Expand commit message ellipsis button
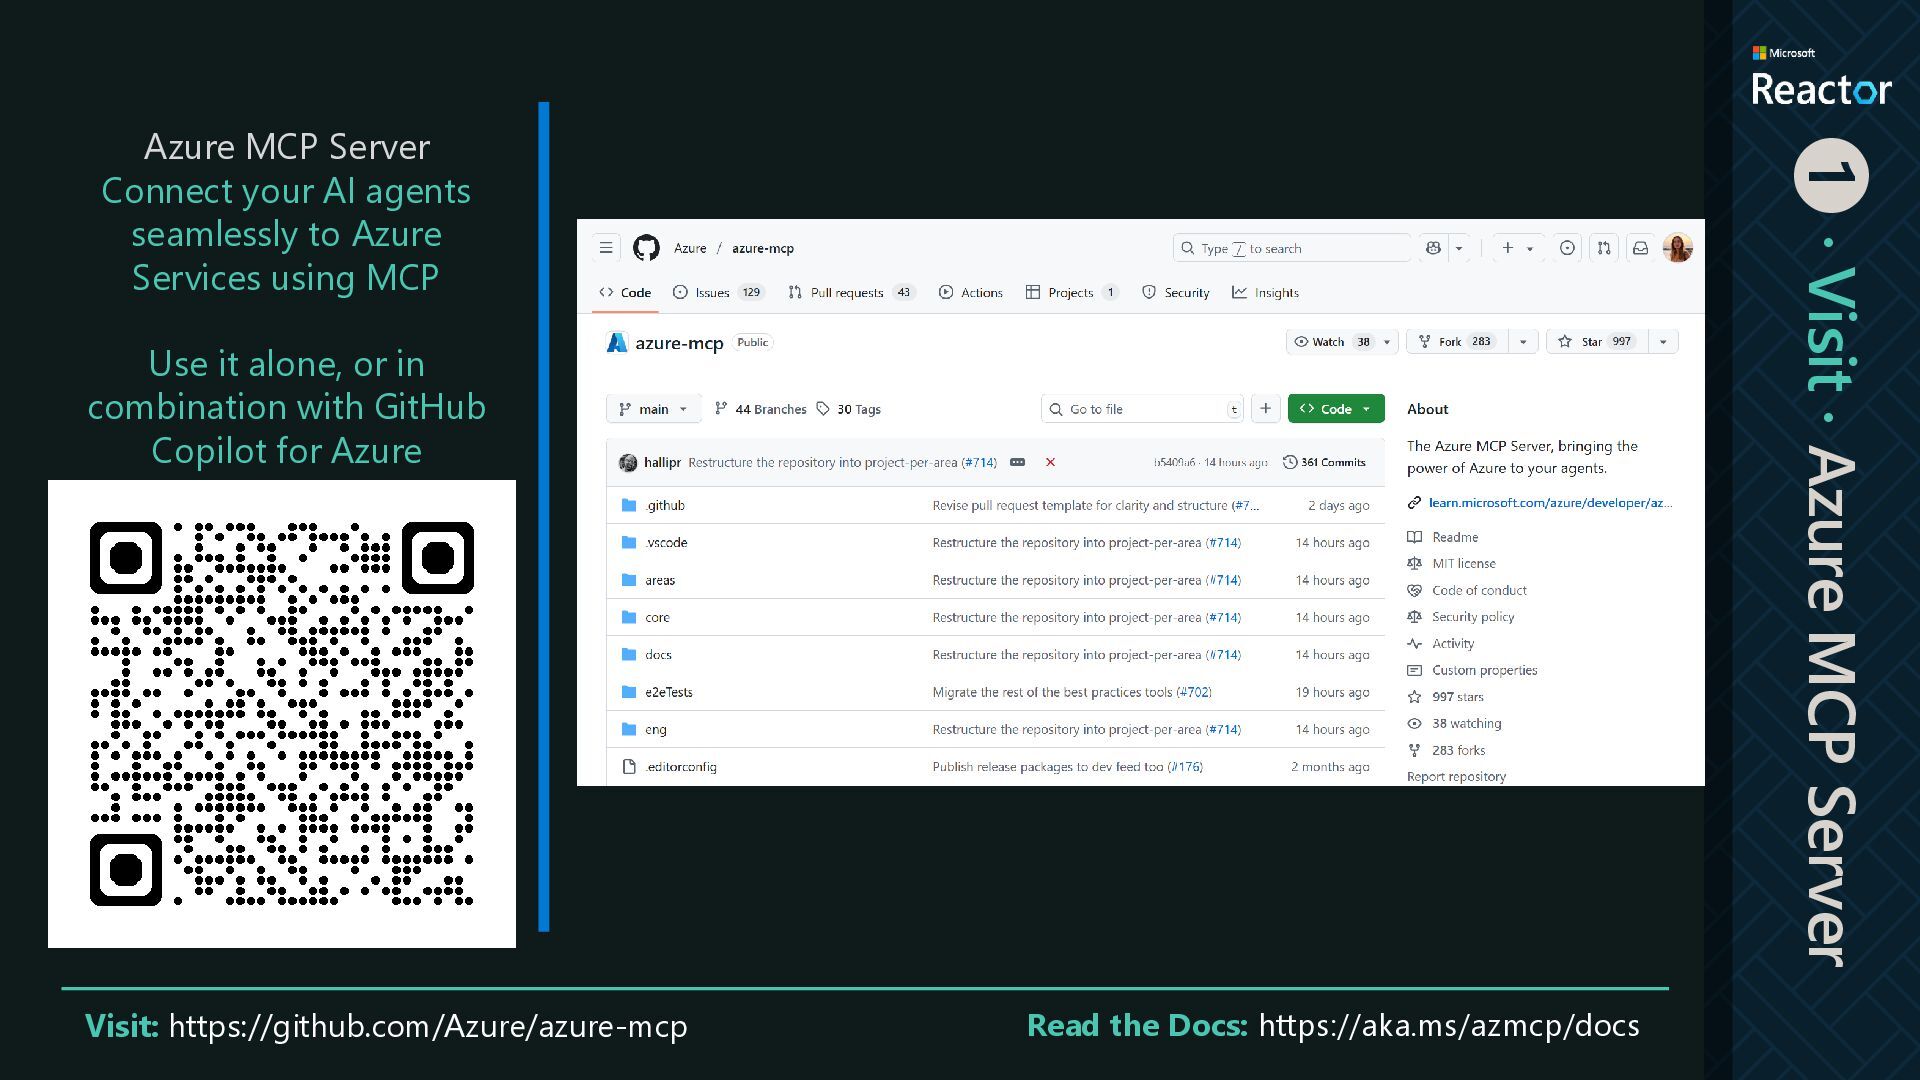 pyautogui.click(x=1017, y=462)
